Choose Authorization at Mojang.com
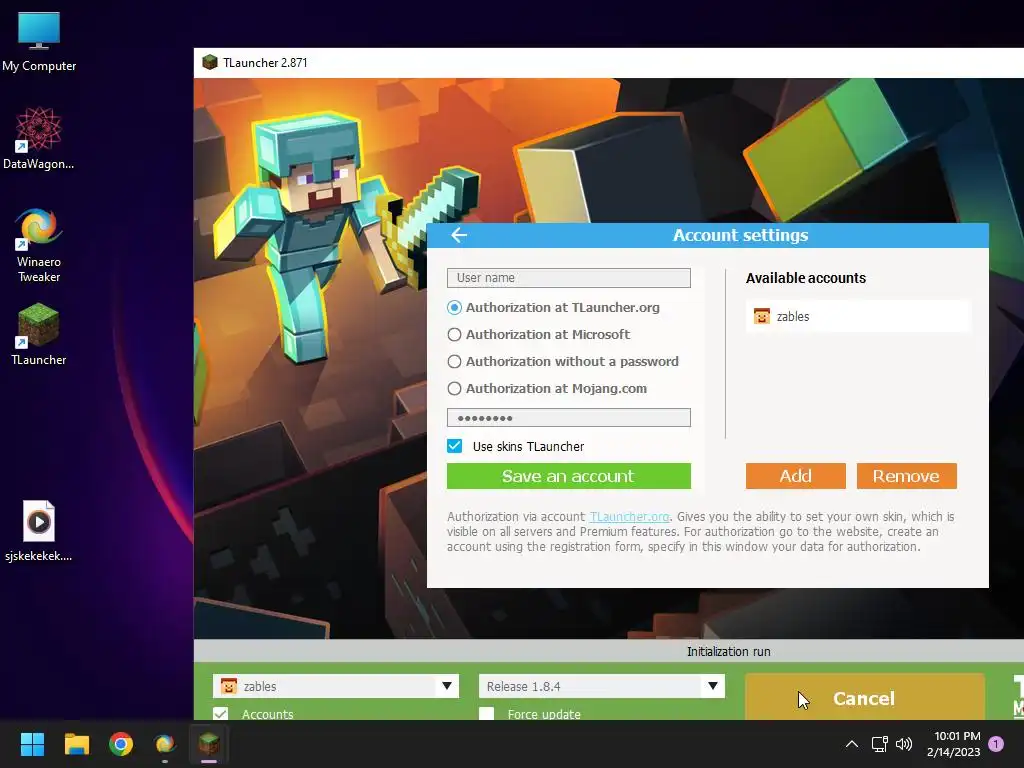Screen dimensions: 1024x768 [x=547, y=389]
